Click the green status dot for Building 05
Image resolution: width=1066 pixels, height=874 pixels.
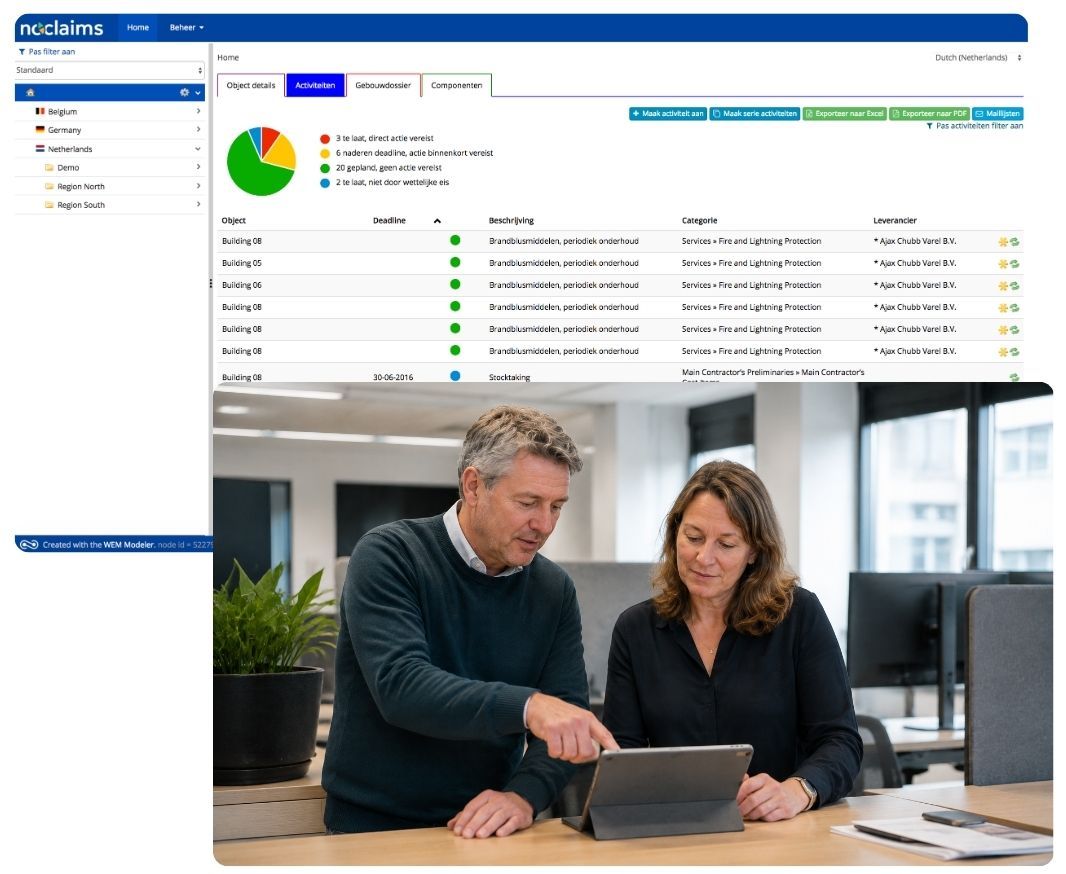pyautogui.click(x=455, y=262)
